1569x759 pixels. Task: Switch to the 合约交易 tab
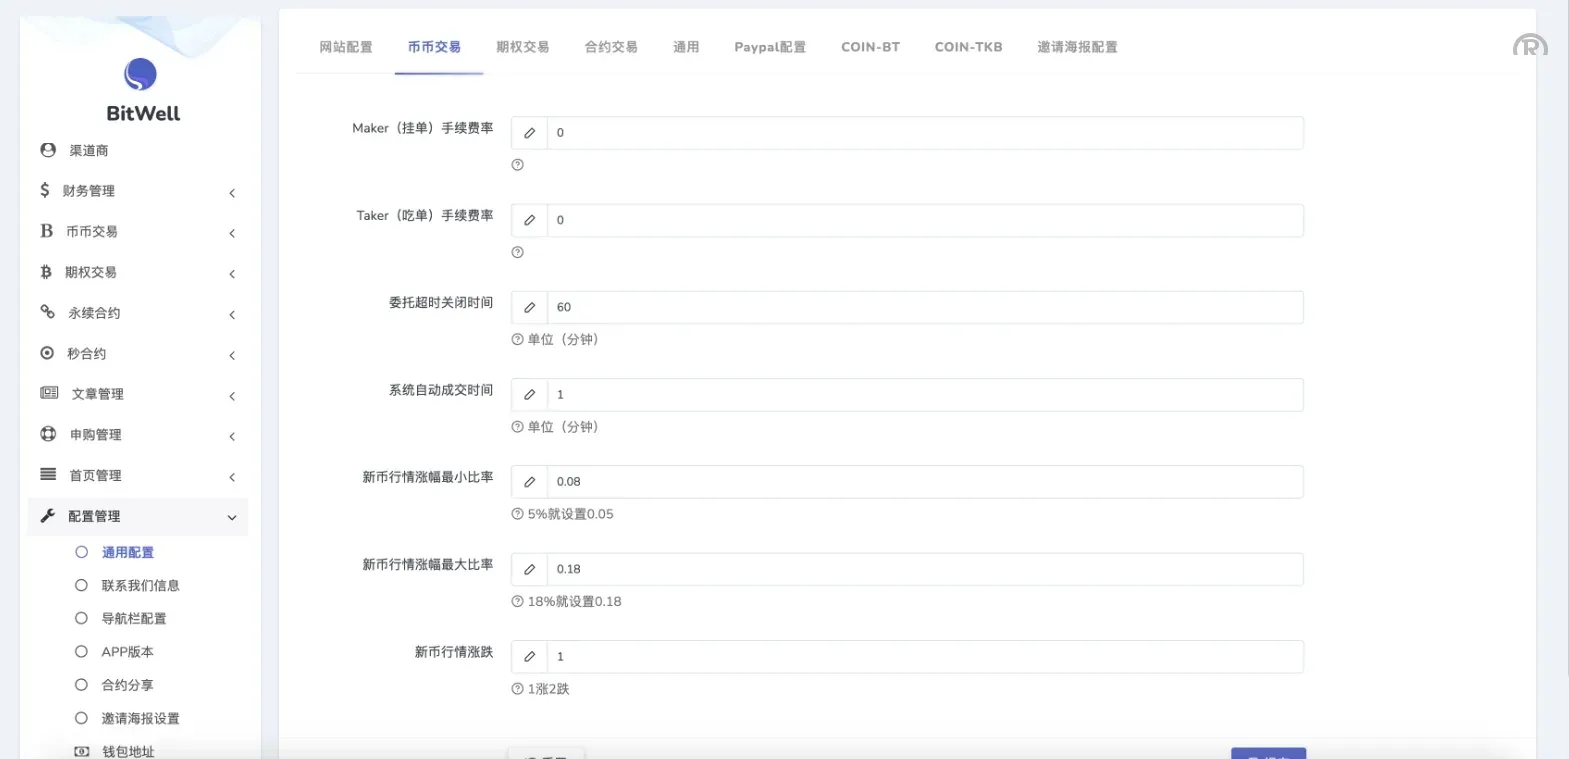click(x=611, y=47)
